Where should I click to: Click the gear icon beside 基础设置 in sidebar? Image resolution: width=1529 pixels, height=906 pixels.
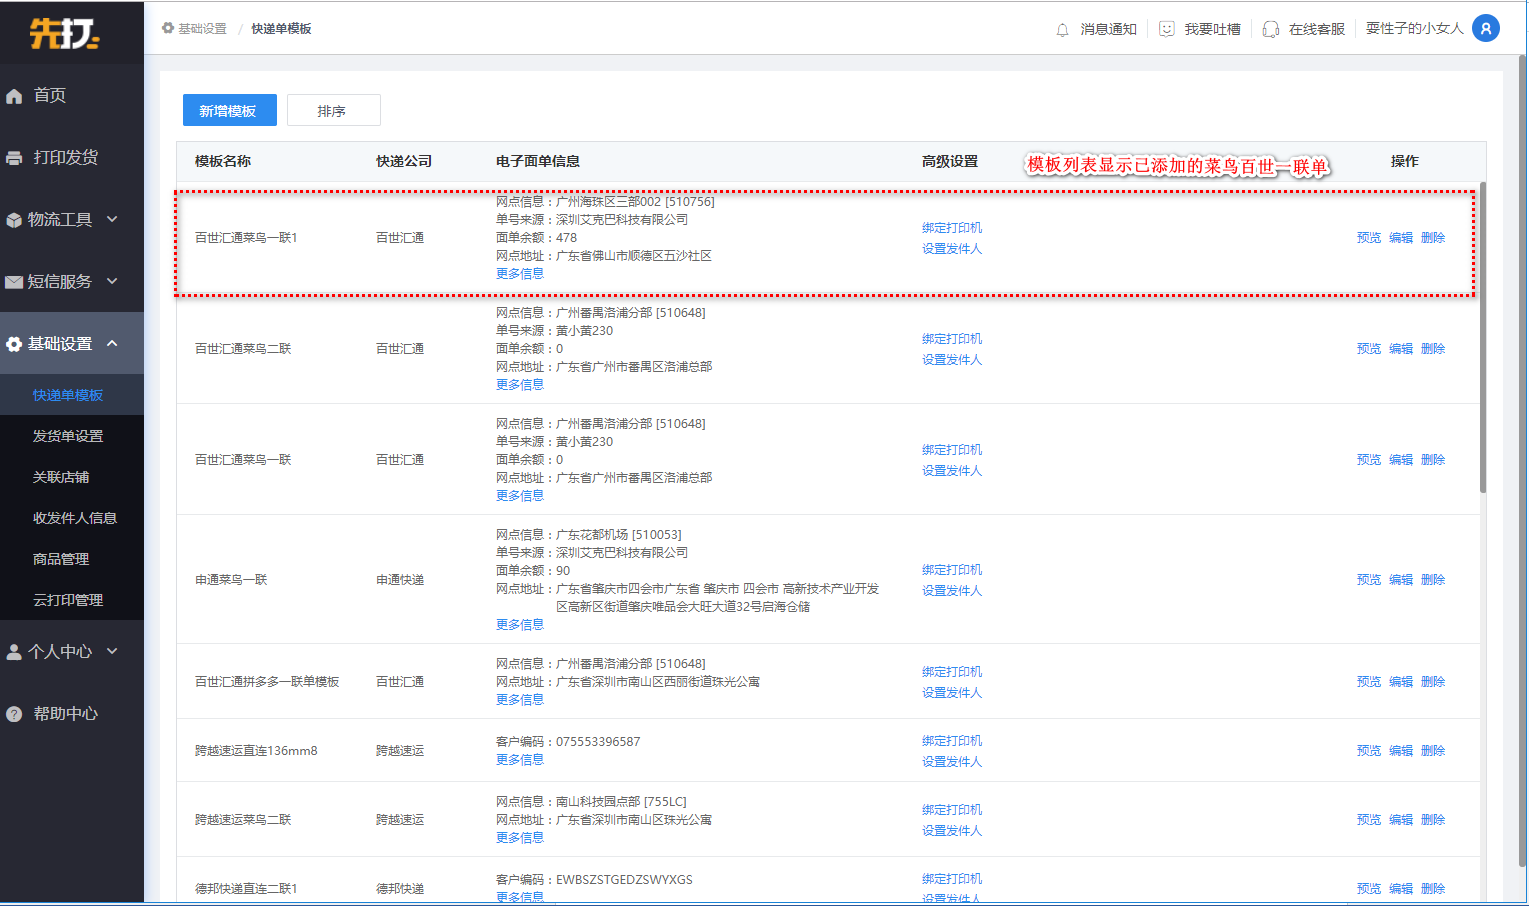pyautogui.click(x=14, y=344)
